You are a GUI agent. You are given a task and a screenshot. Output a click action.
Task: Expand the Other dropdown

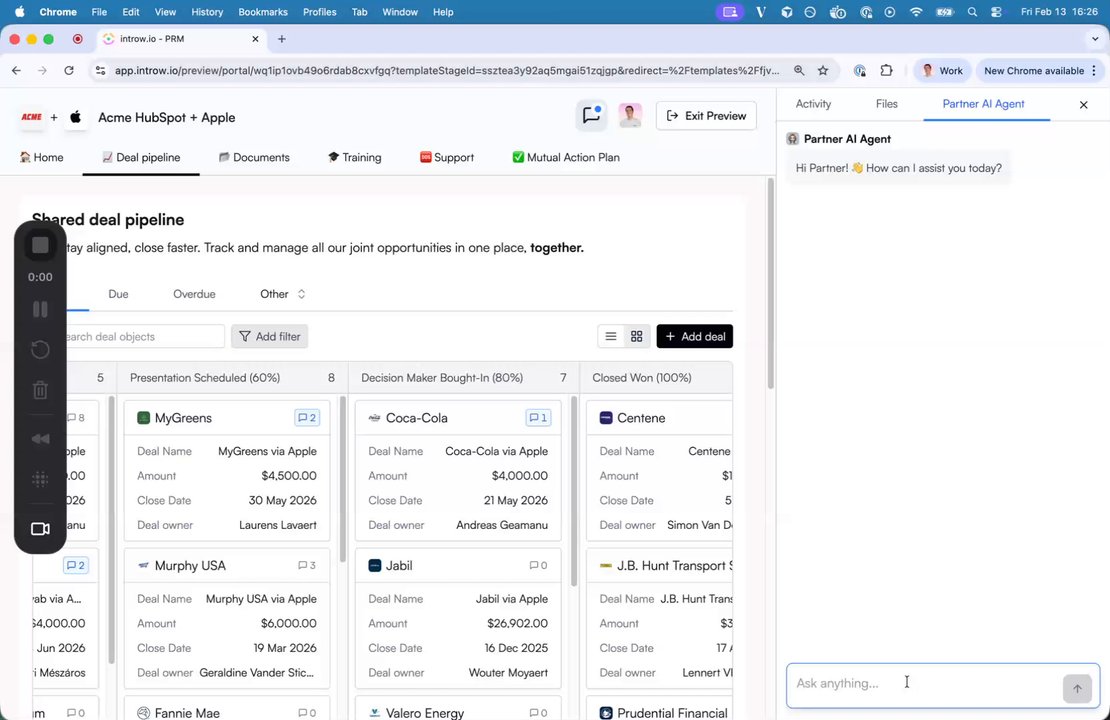pos(282,294)
